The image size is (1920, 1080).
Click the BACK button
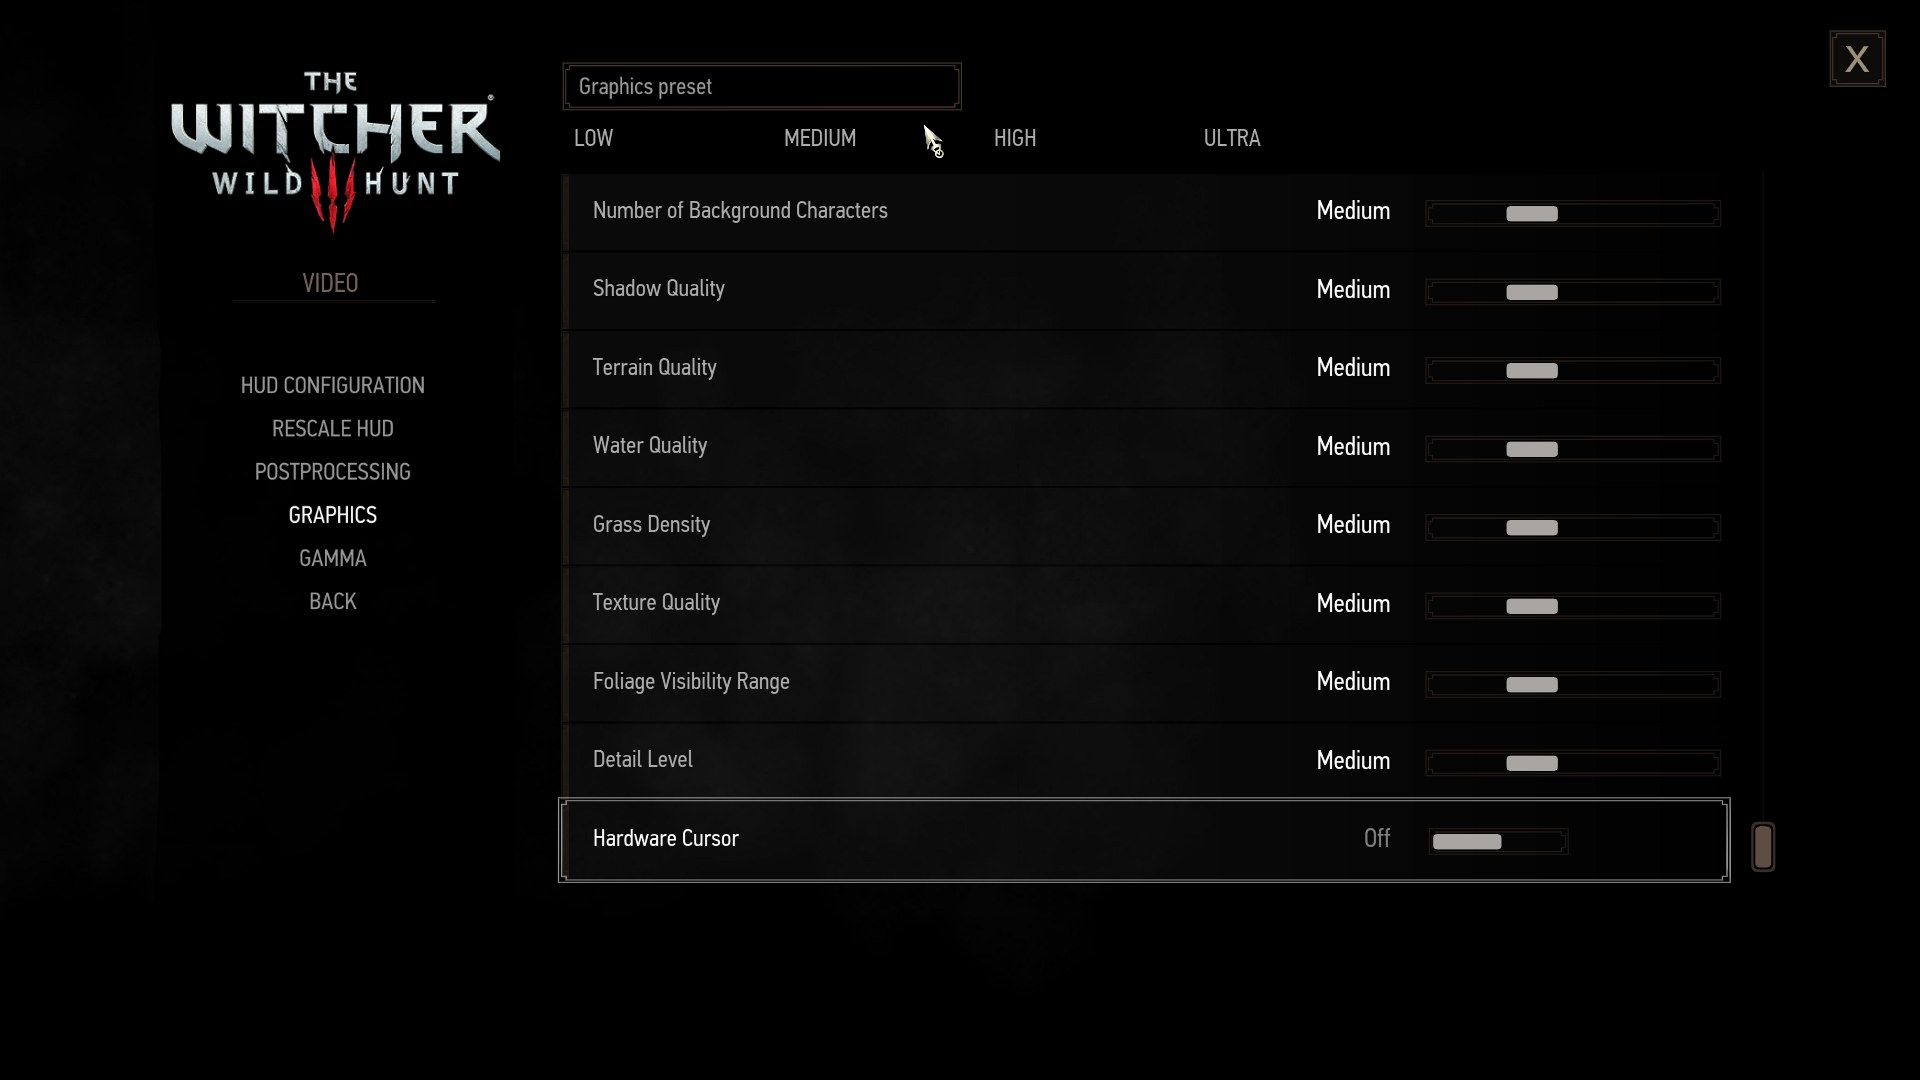click(x=332, y=601)
